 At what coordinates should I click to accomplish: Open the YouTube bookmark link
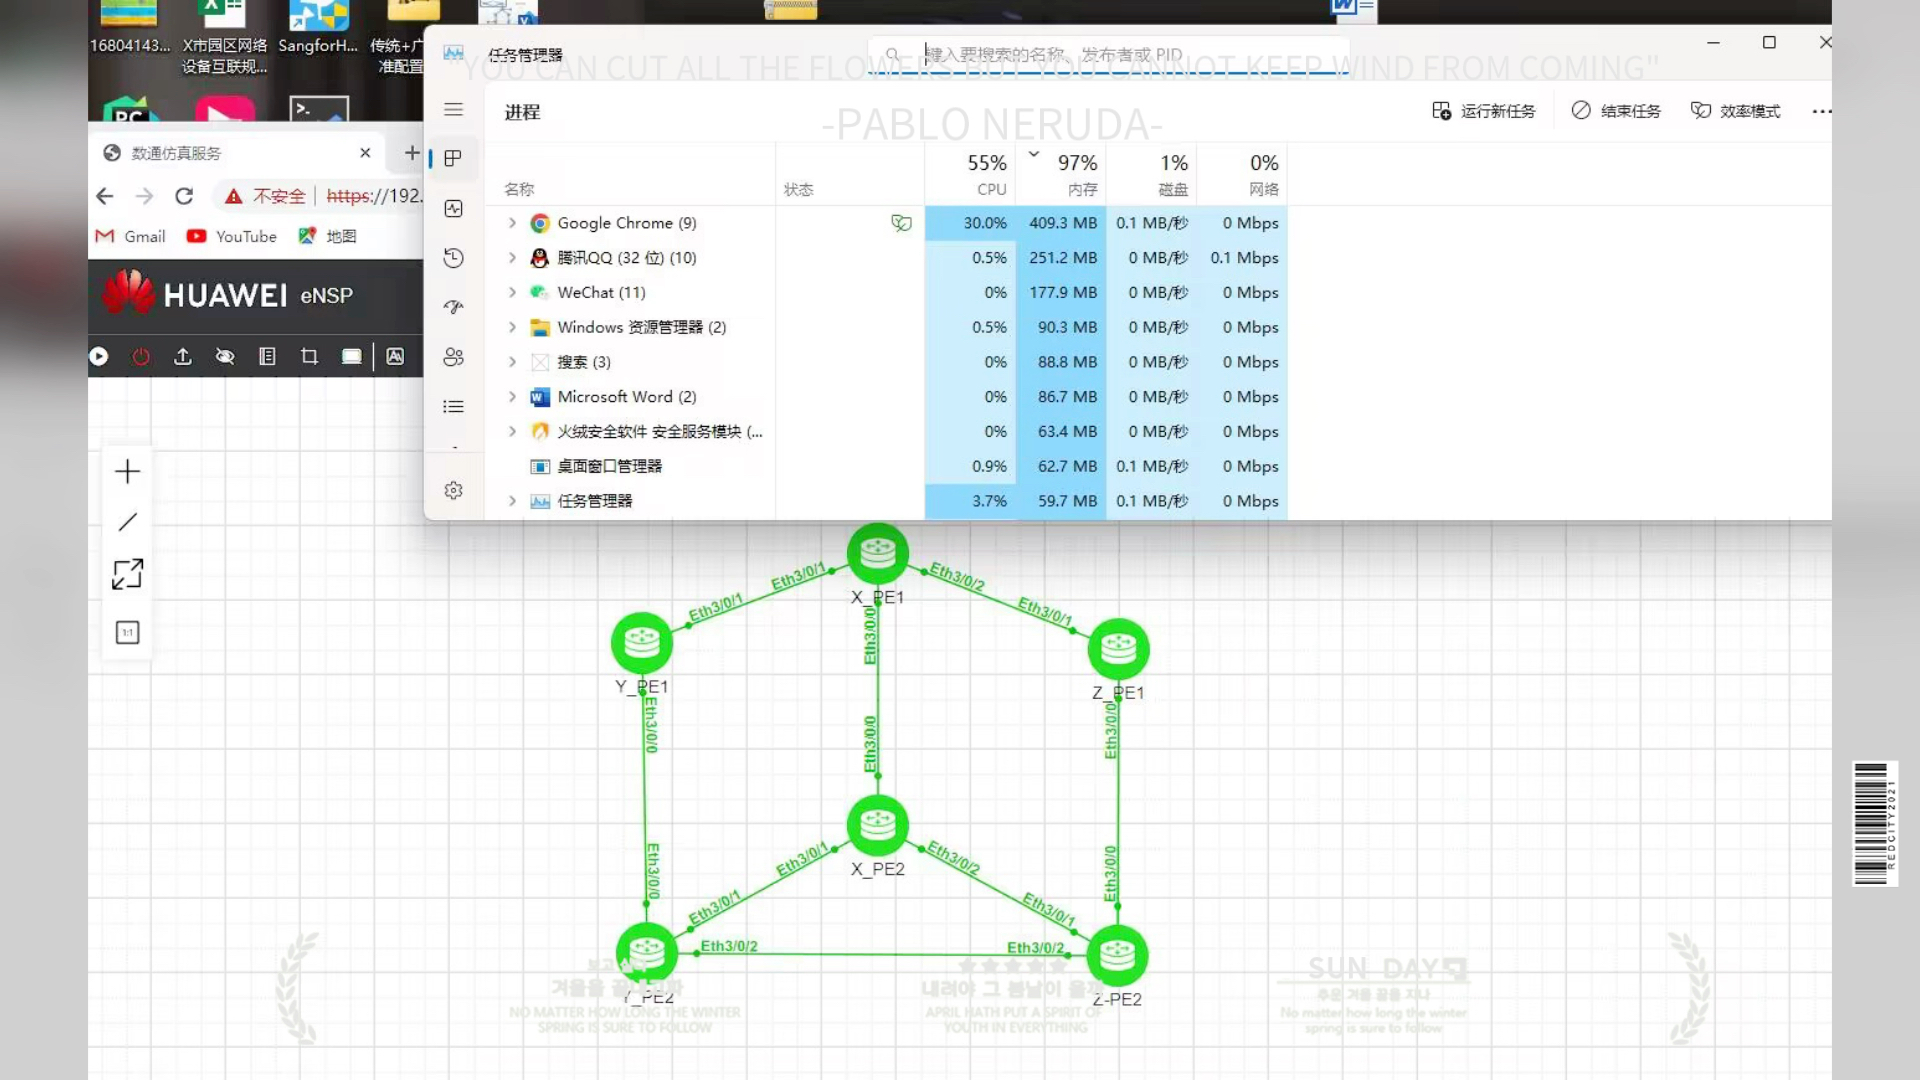232,236
